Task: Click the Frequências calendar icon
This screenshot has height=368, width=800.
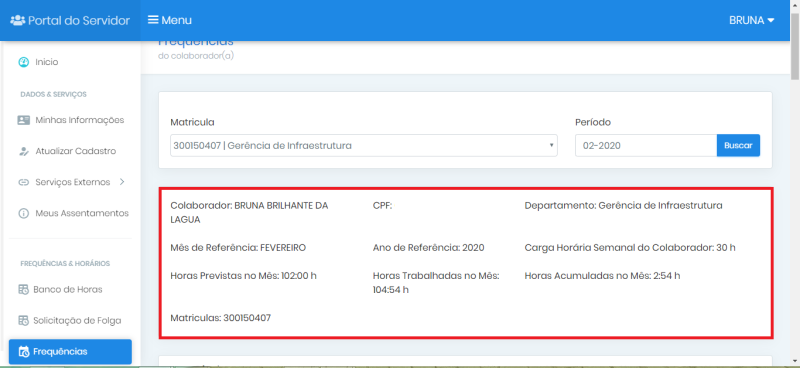Action: coord(23,352)
